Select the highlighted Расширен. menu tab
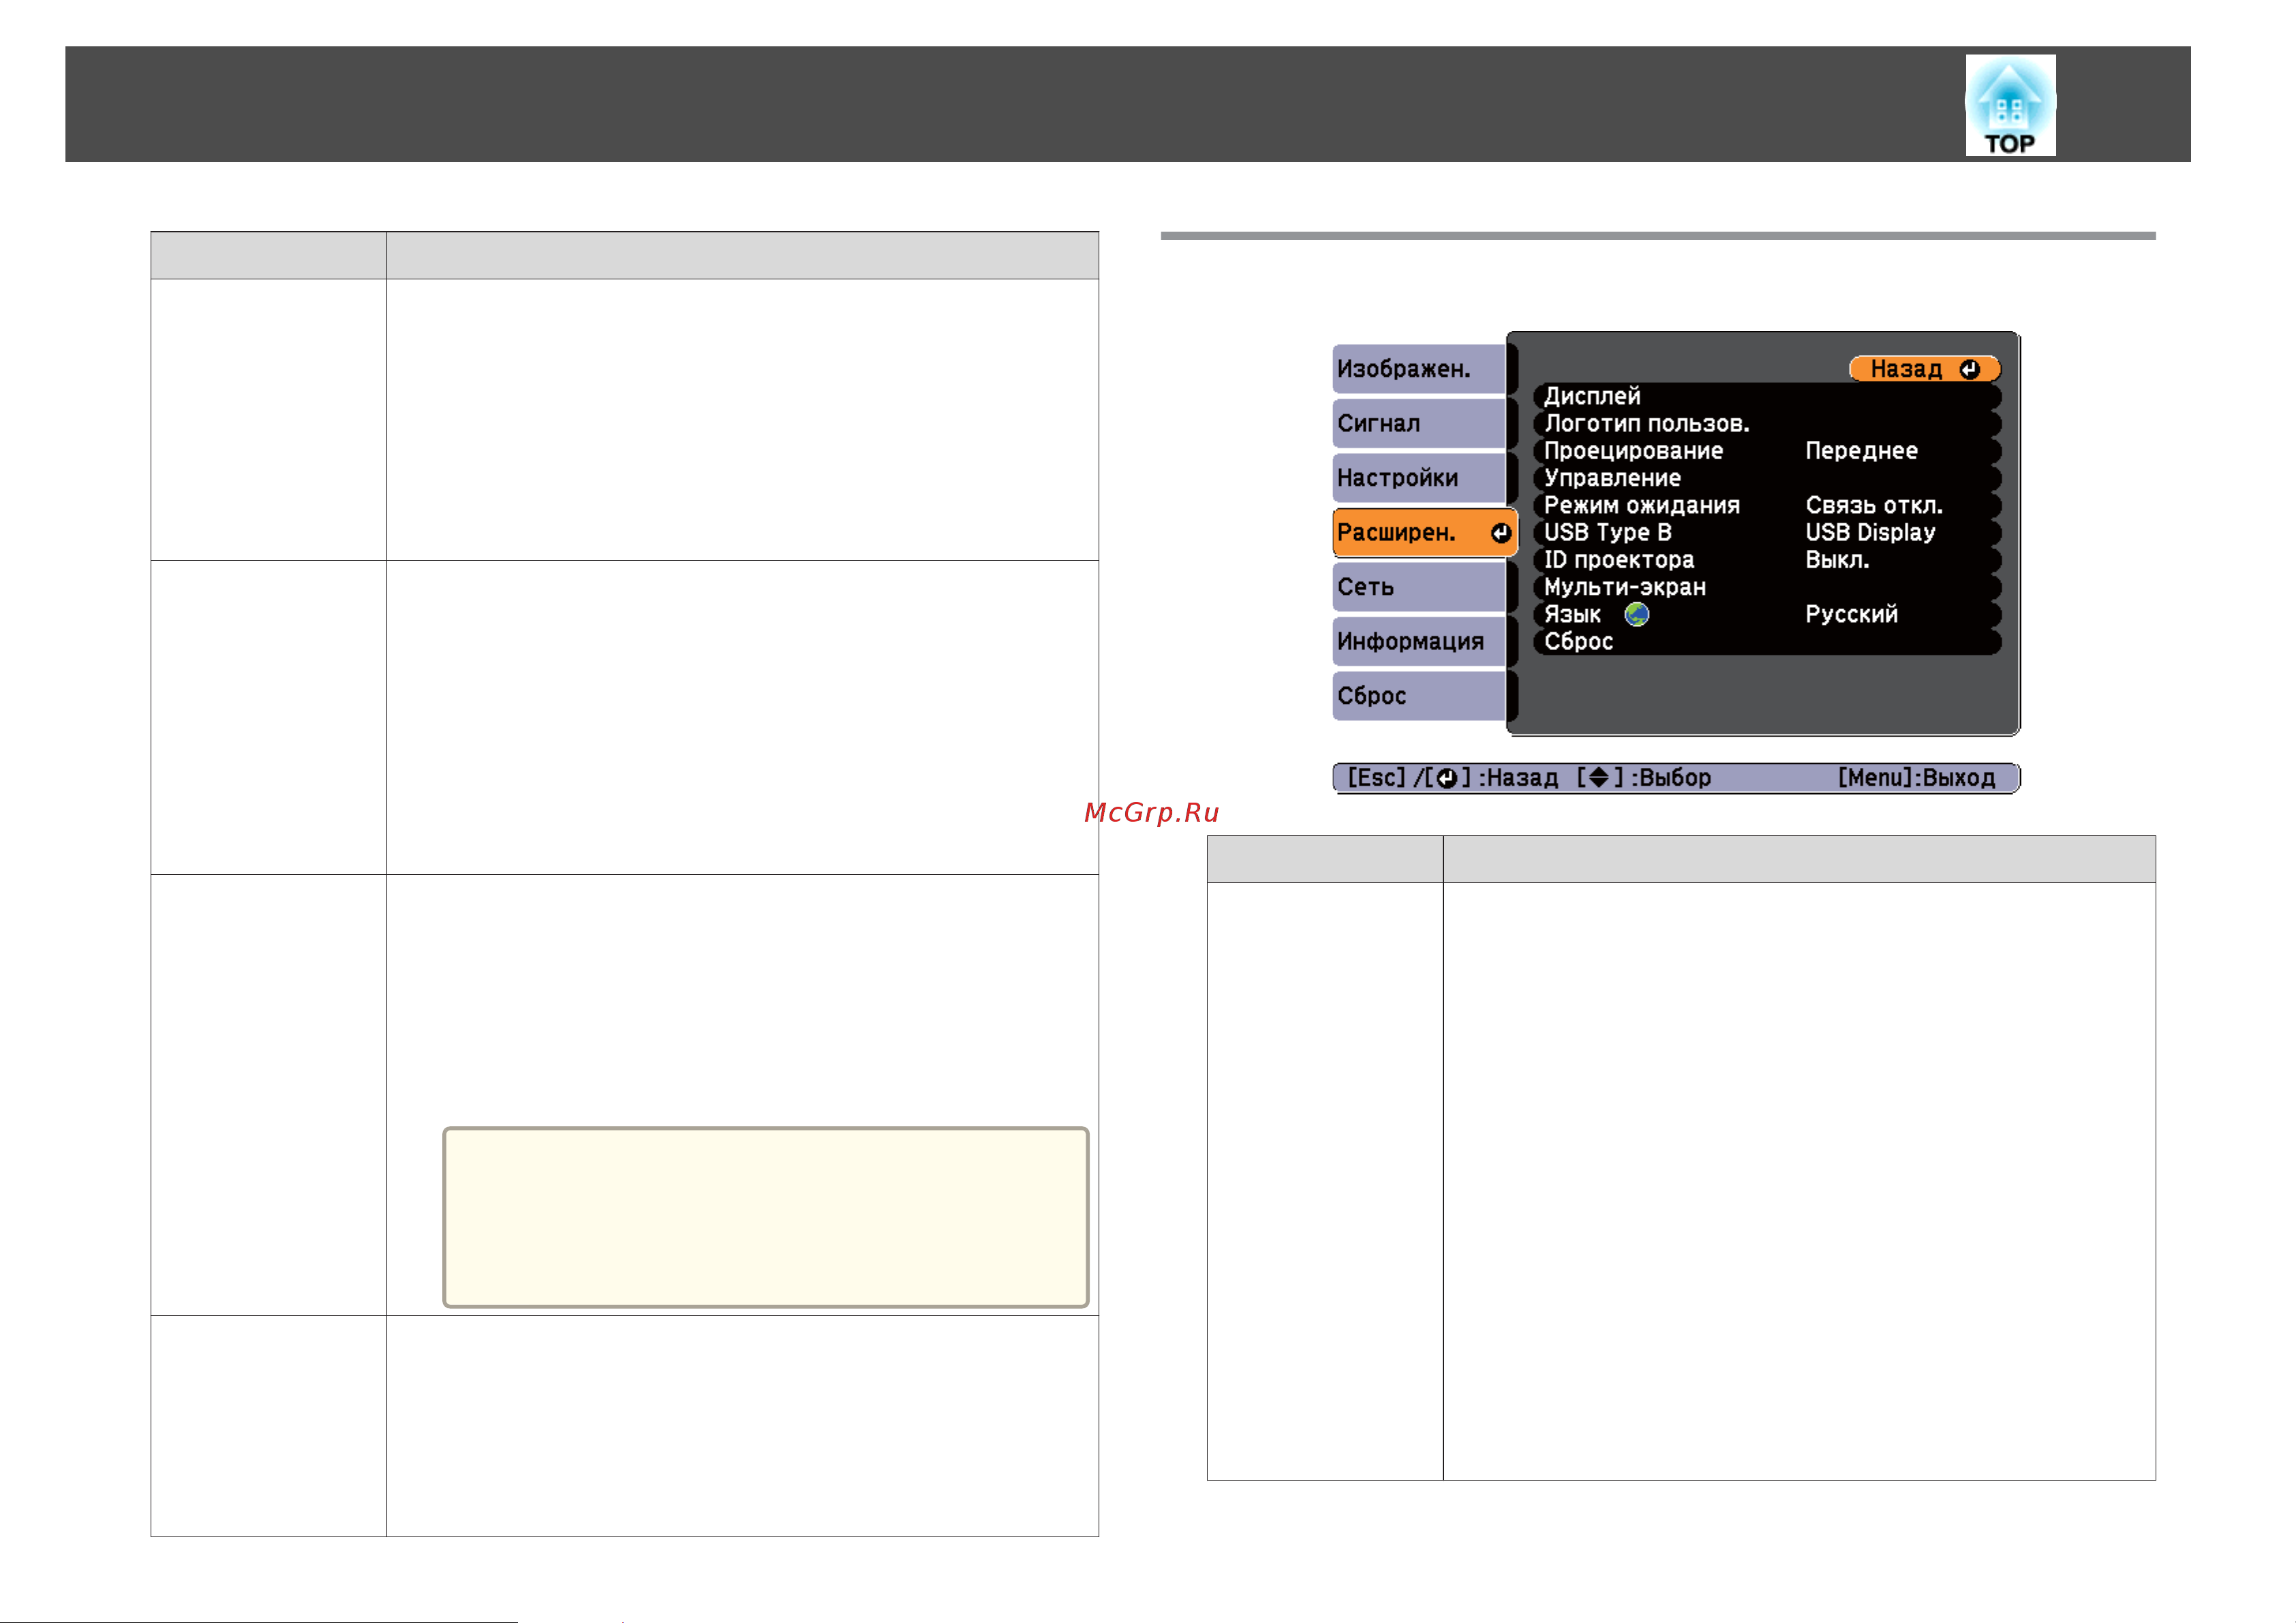This screenshot has height=1623, width=2296. coord(1424,532)
